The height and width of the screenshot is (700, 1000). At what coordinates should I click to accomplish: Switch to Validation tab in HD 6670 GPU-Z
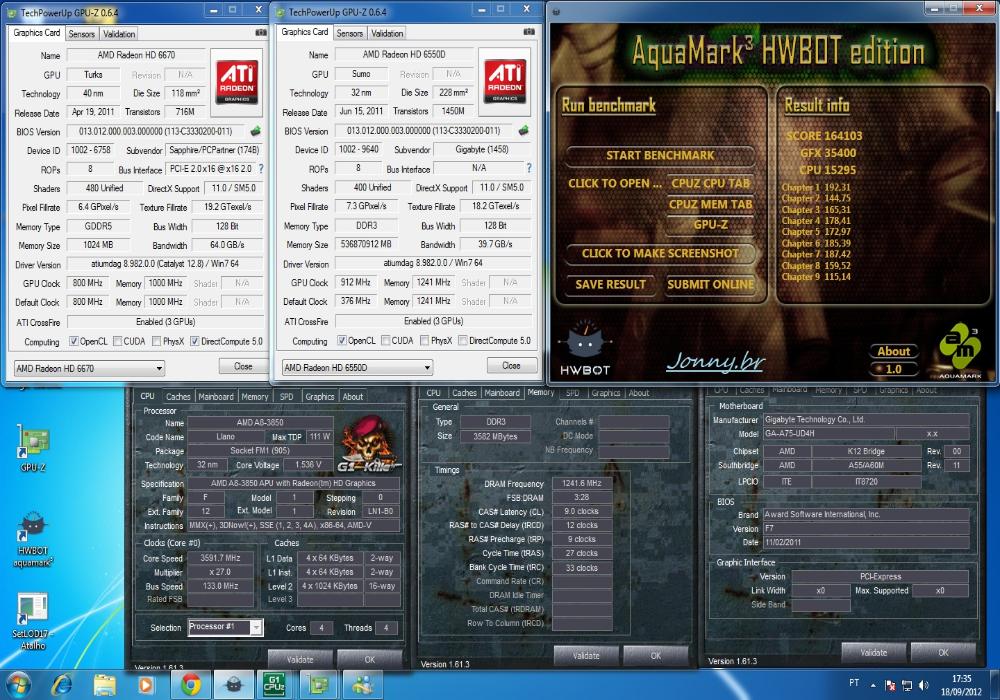[x=119, y=34]
